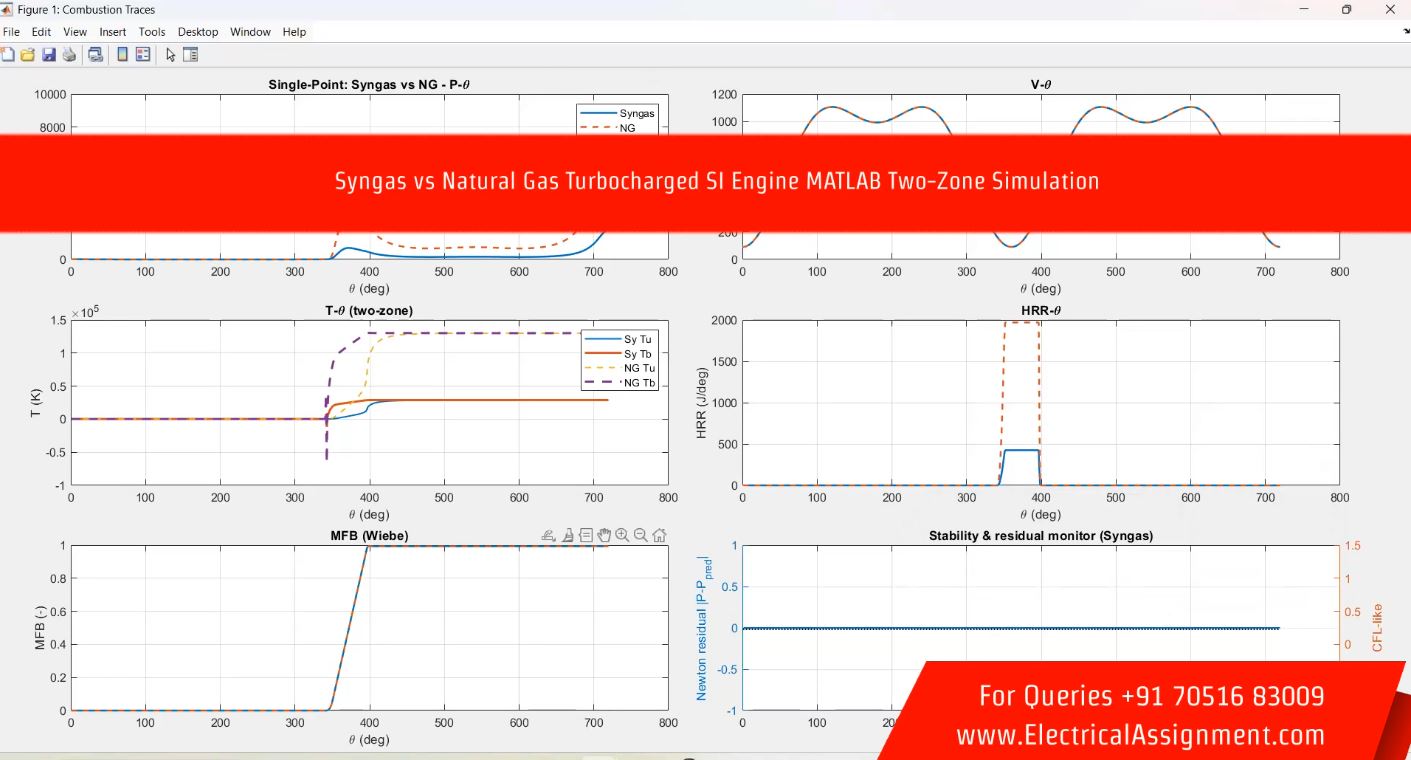Click zoom out magnifier on MFB axes
This screenshot has height=760, width=1411.
(x=641, y=536)
